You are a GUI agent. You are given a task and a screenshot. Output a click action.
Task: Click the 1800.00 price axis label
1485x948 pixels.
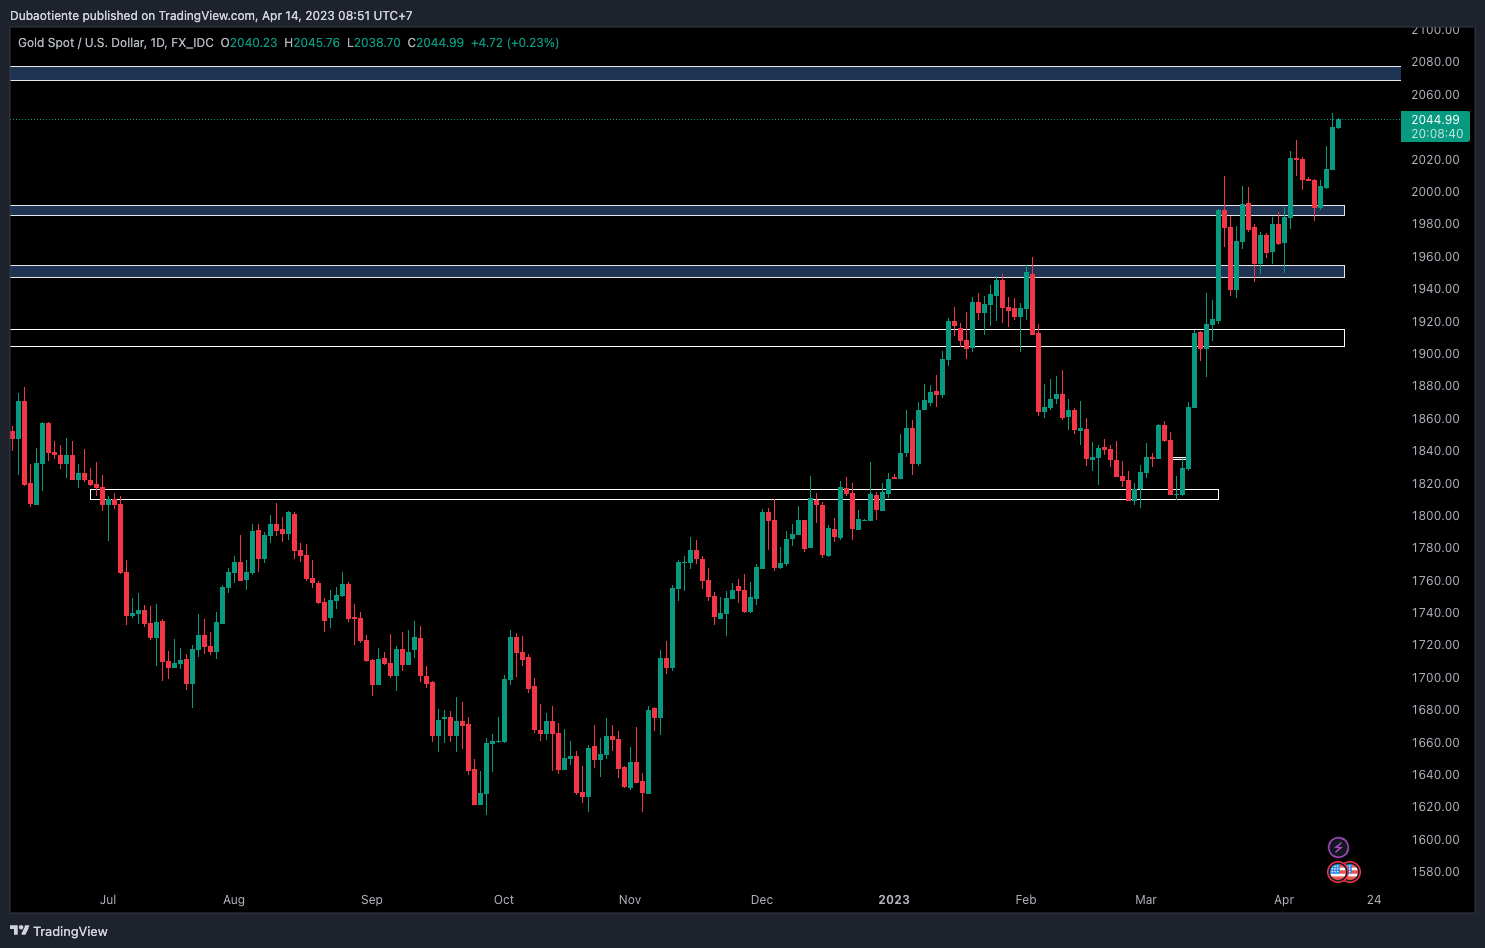point(1435,516)
